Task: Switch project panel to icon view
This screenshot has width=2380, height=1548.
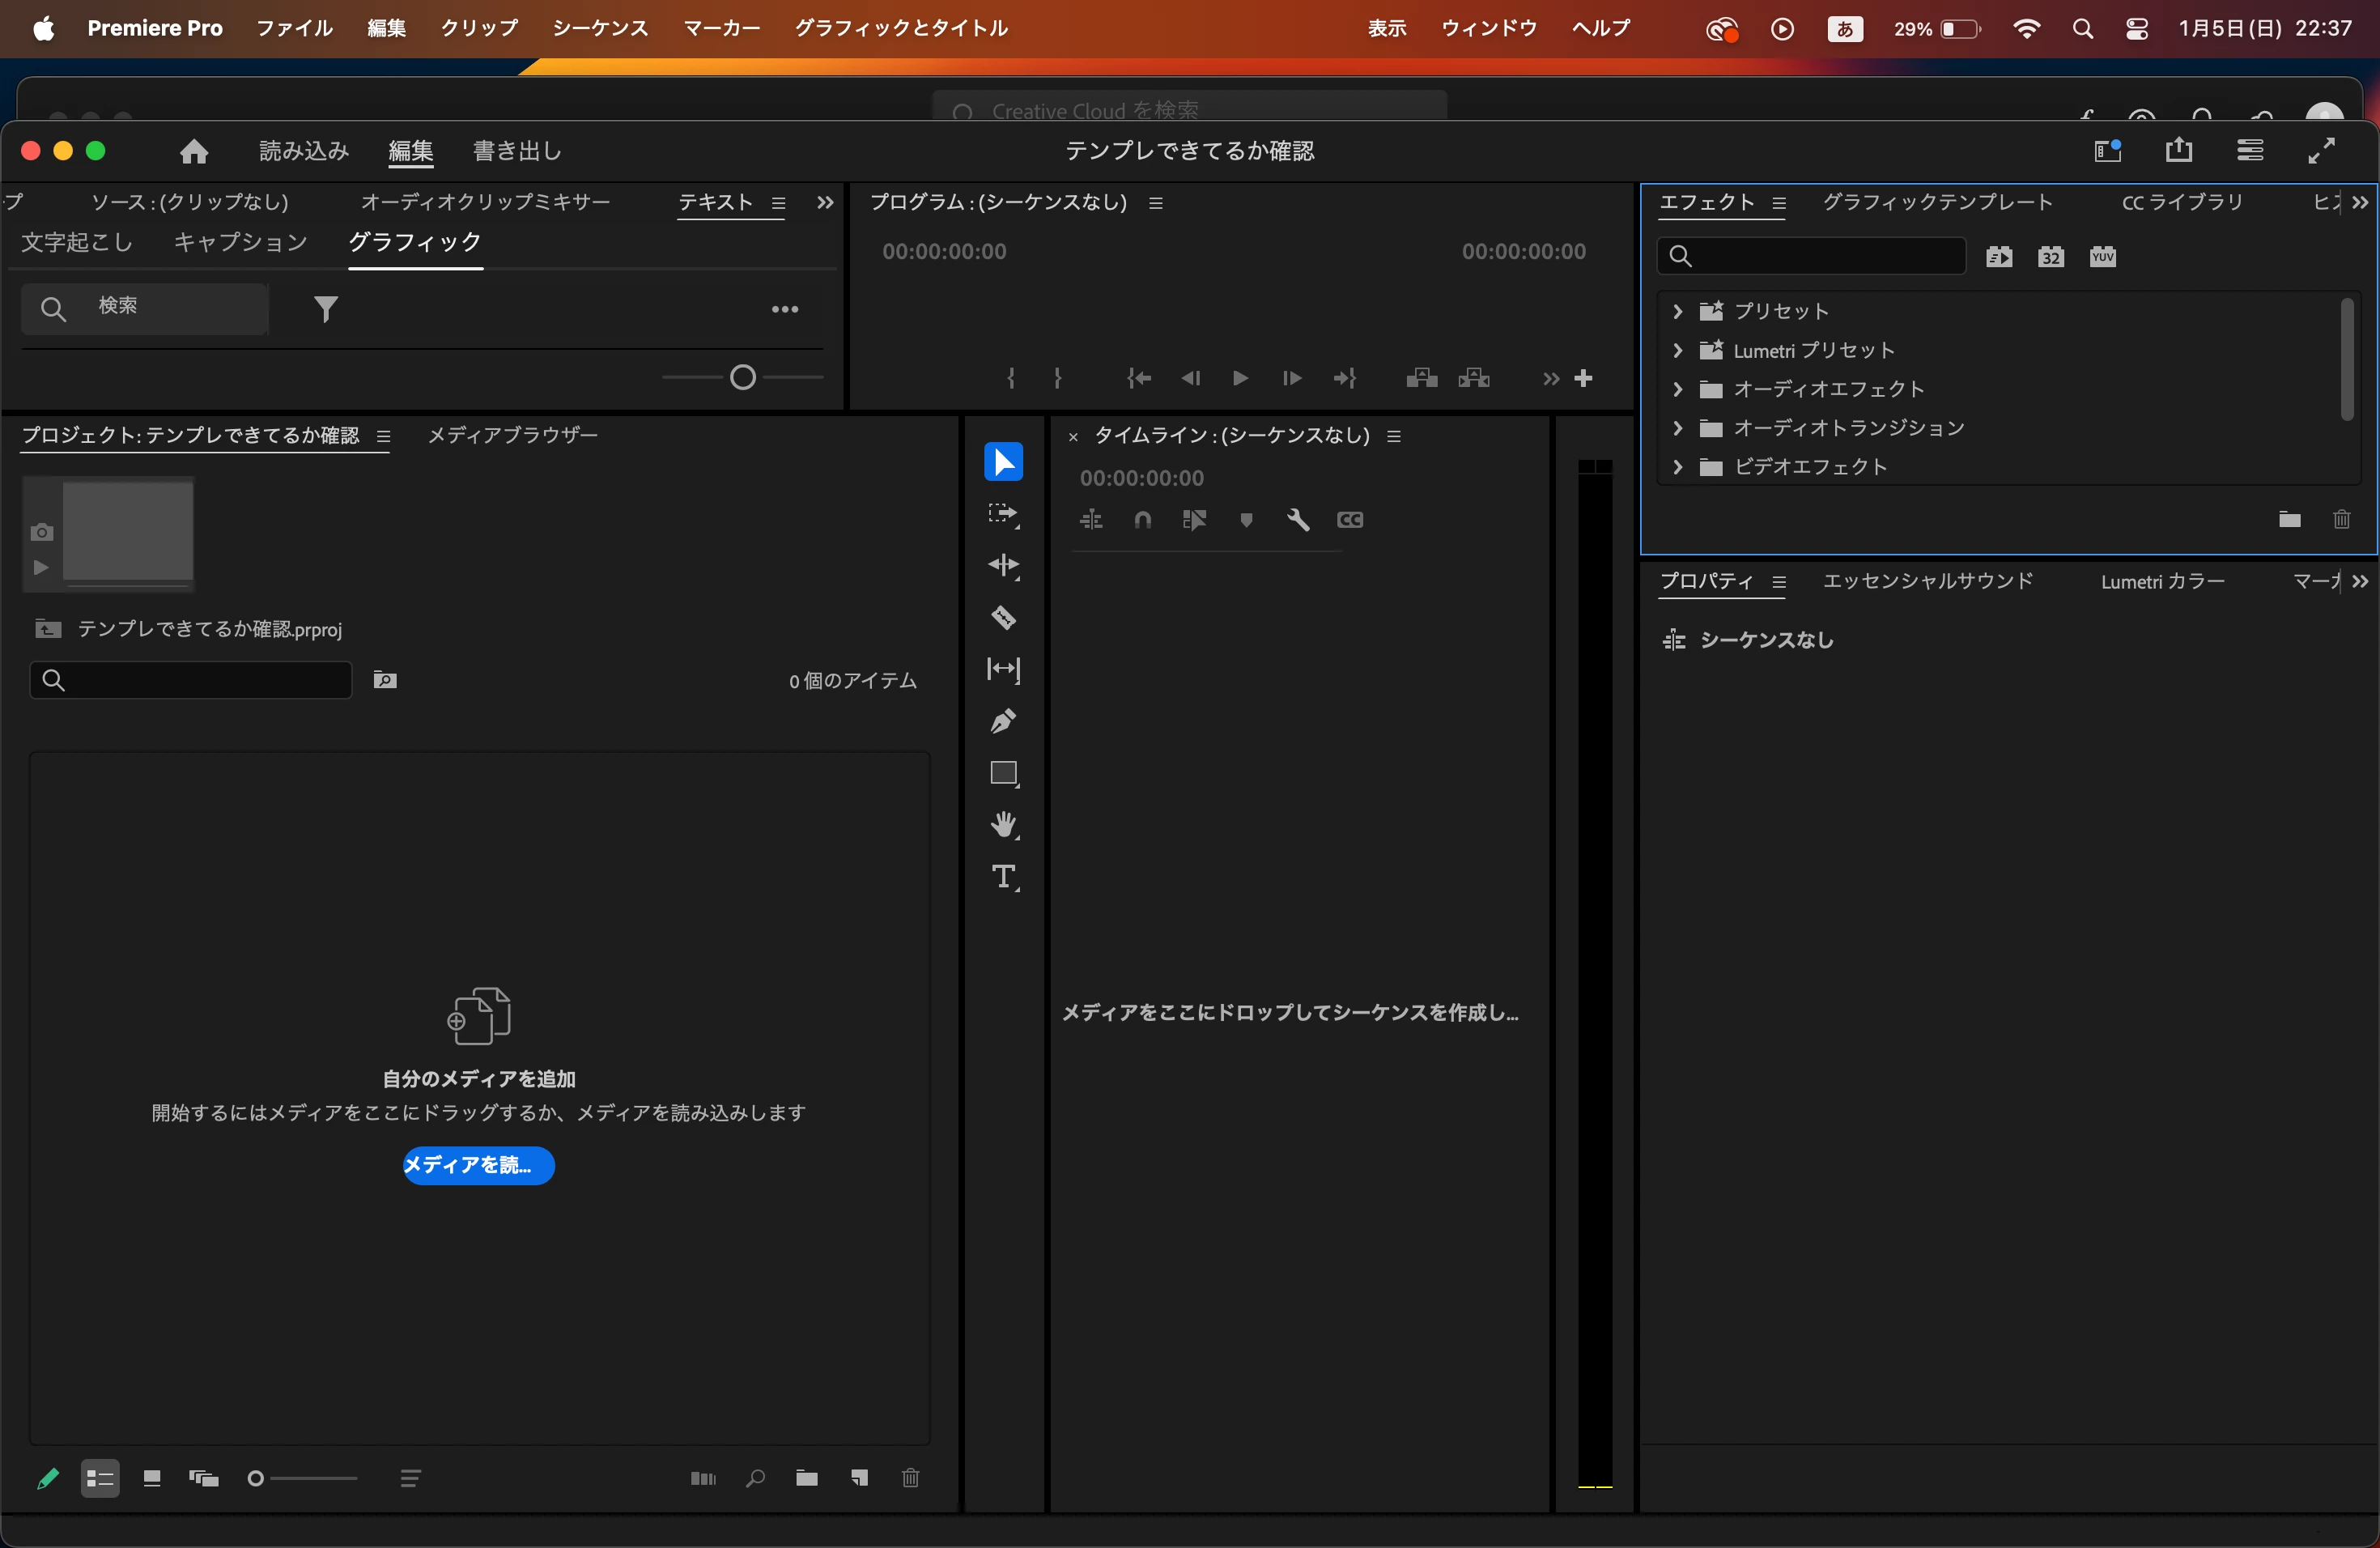Action: (x=152, y=1478)
